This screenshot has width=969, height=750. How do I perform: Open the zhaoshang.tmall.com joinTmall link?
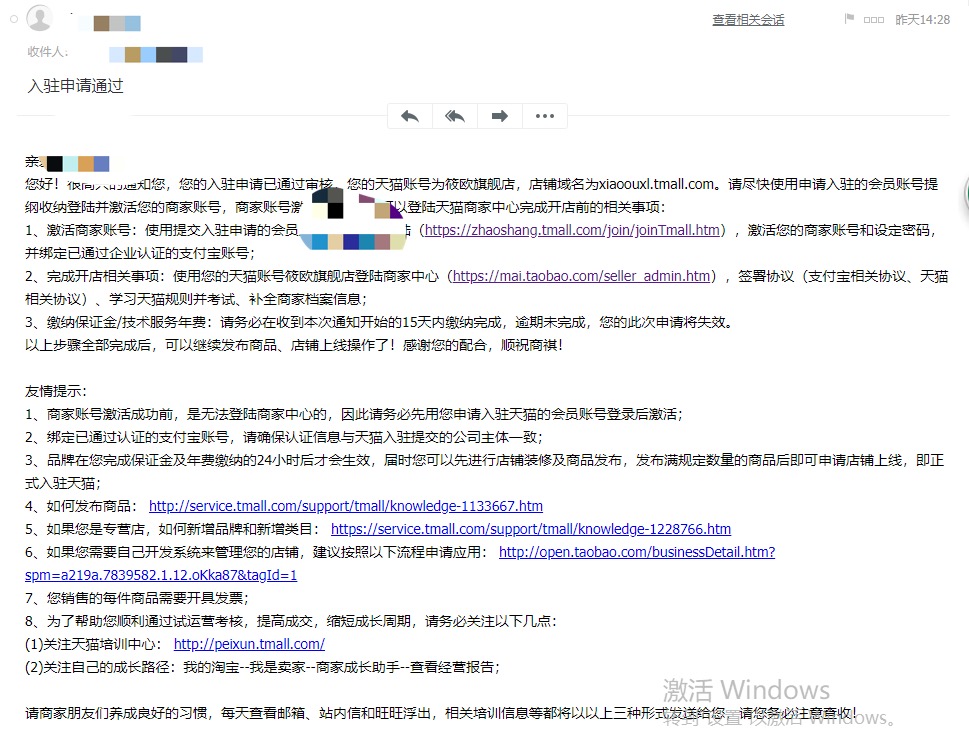point(572,230)
